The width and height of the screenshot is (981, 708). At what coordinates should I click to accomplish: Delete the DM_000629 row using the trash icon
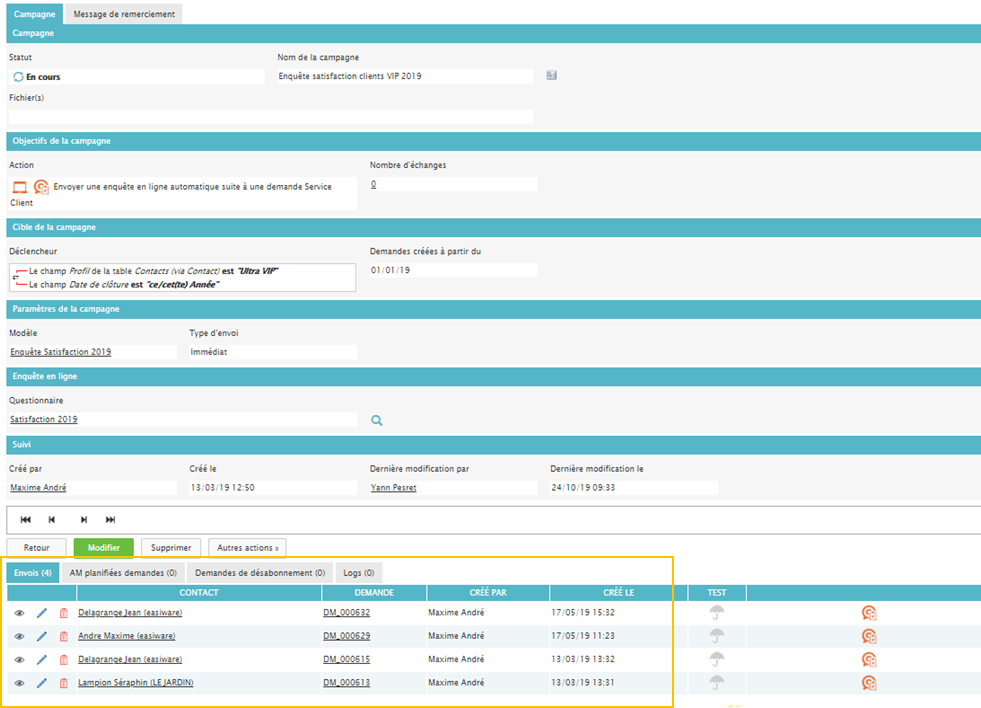click(x=63, y=636)
